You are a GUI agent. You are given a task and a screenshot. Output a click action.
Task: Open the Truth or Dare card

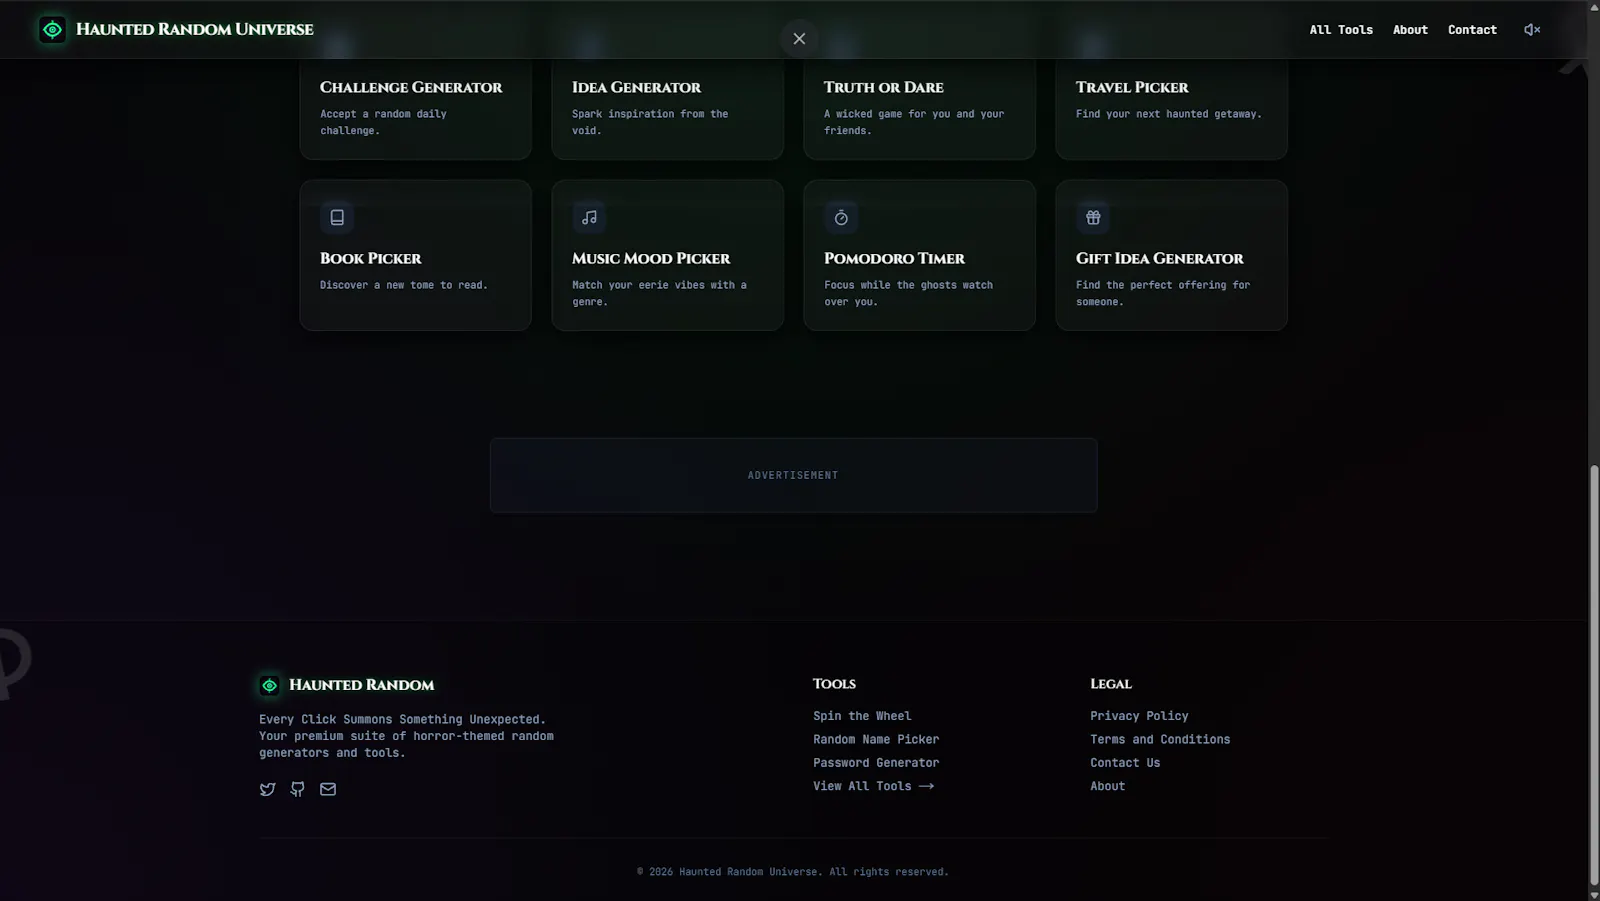point(919,108)
